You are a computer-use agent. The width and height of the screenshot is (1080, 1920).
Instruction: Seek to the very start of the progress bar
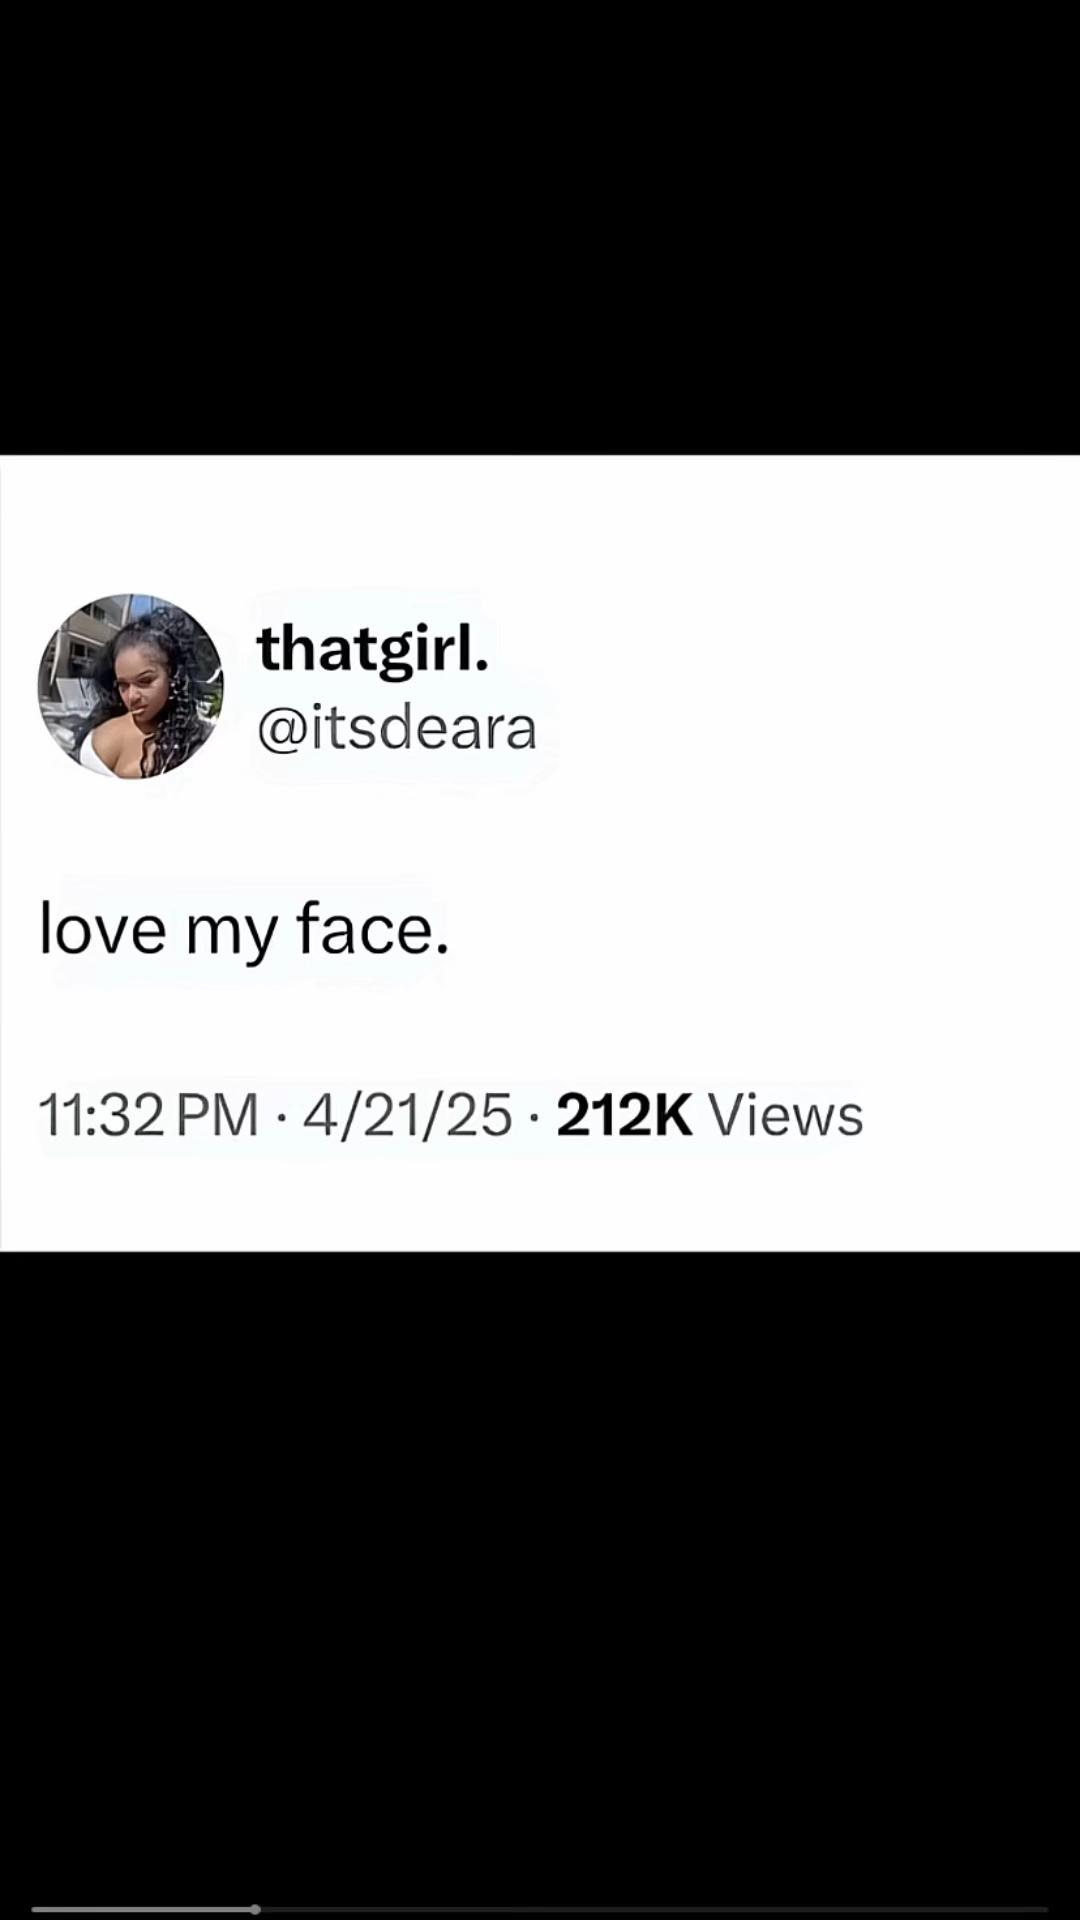[x=36, y=1909]
